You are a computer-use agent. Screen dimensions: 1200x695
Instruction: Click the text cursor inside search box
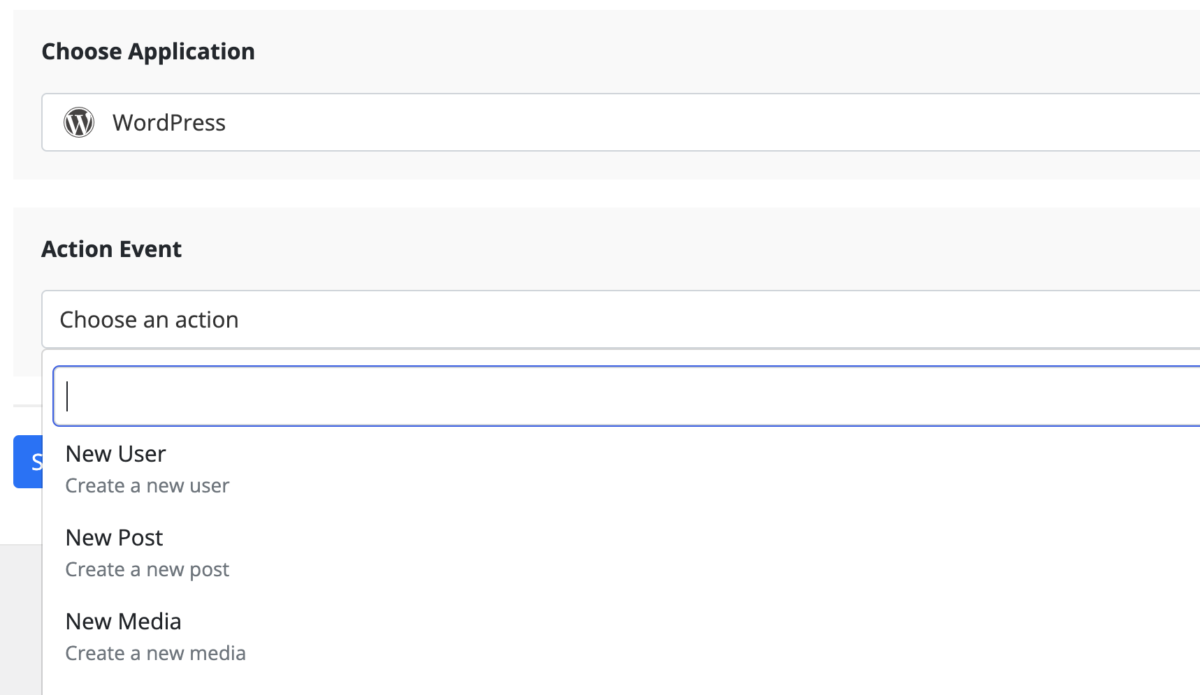[x=67, y=397]
